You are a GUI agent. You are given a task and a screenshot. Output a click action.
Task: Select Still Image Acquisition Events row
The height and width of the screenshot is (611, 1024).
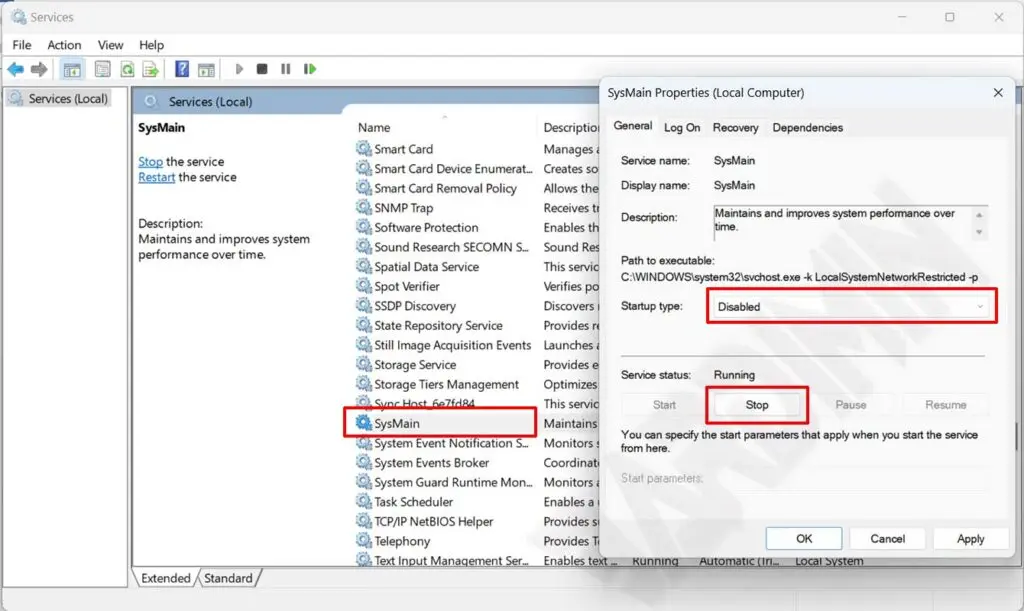(444, 345)
